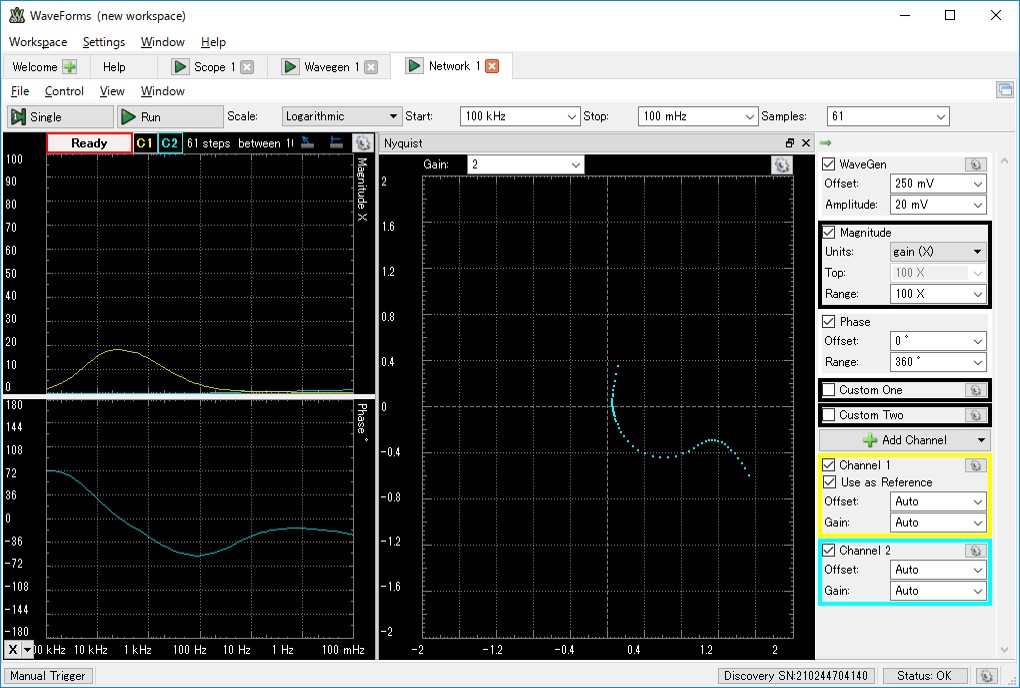
Task: Click the WaveGen options gear icon
Action: click(x=975, y=164)
